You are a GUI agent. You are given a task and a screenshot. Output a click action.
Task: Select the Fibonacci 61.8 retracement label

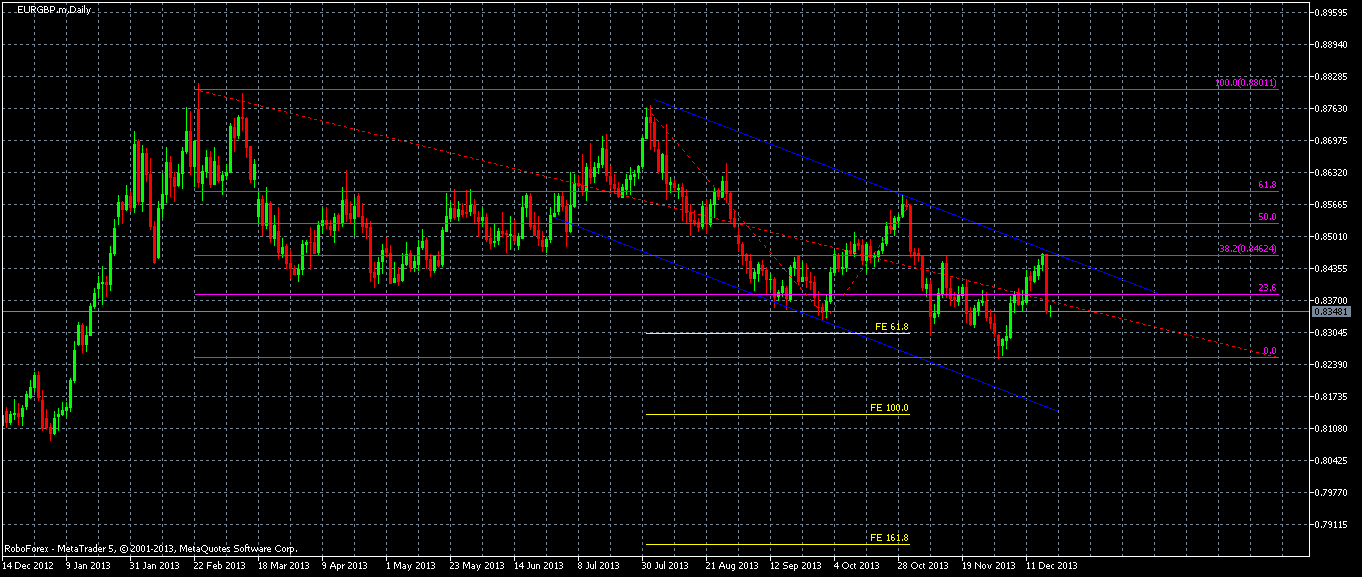pyautogui.click(x=1267, y=185)
